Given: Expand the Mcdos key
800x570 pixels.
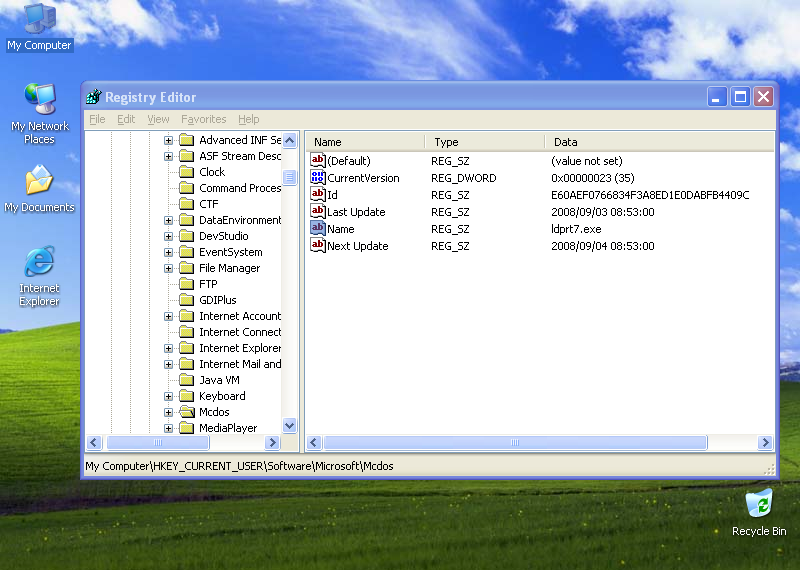Looking at the screenshot, I should [x=168, y=412].
